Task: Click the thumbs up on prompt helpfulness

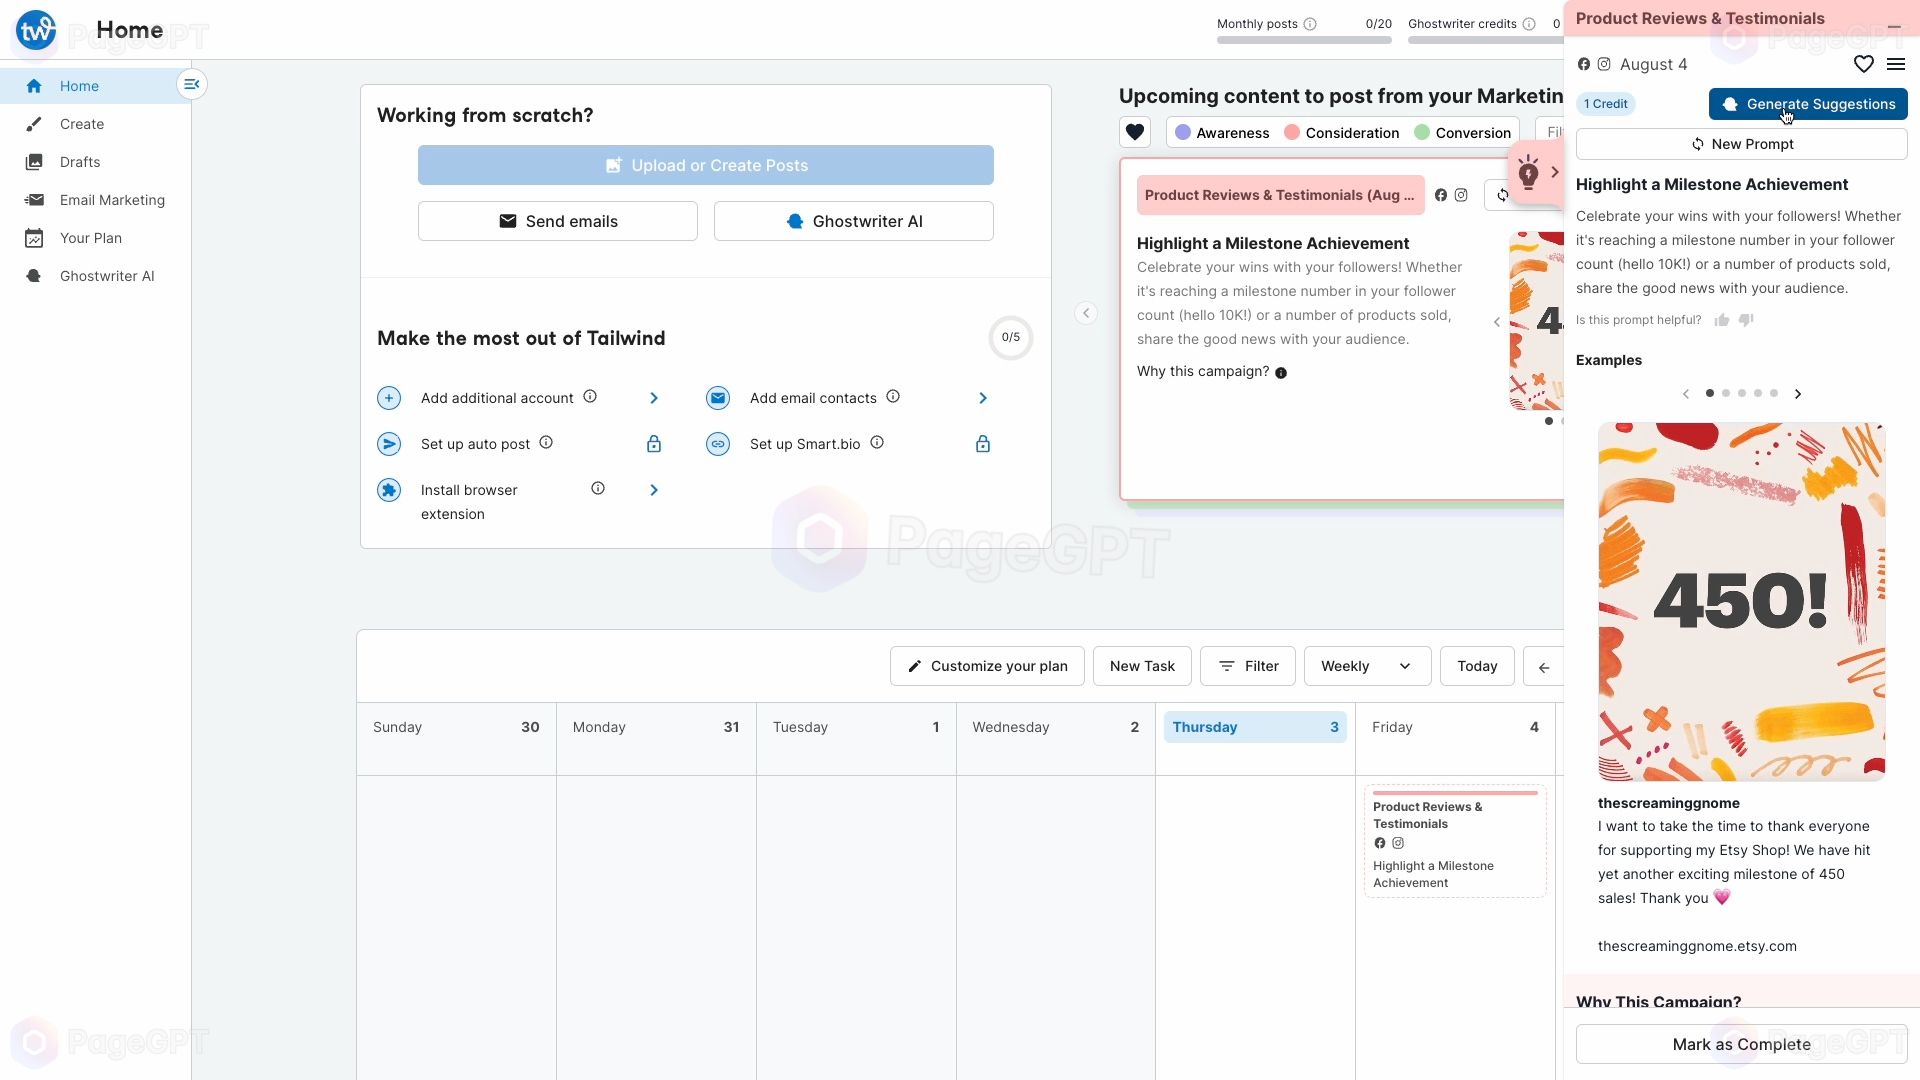Action: point(1722,318)
